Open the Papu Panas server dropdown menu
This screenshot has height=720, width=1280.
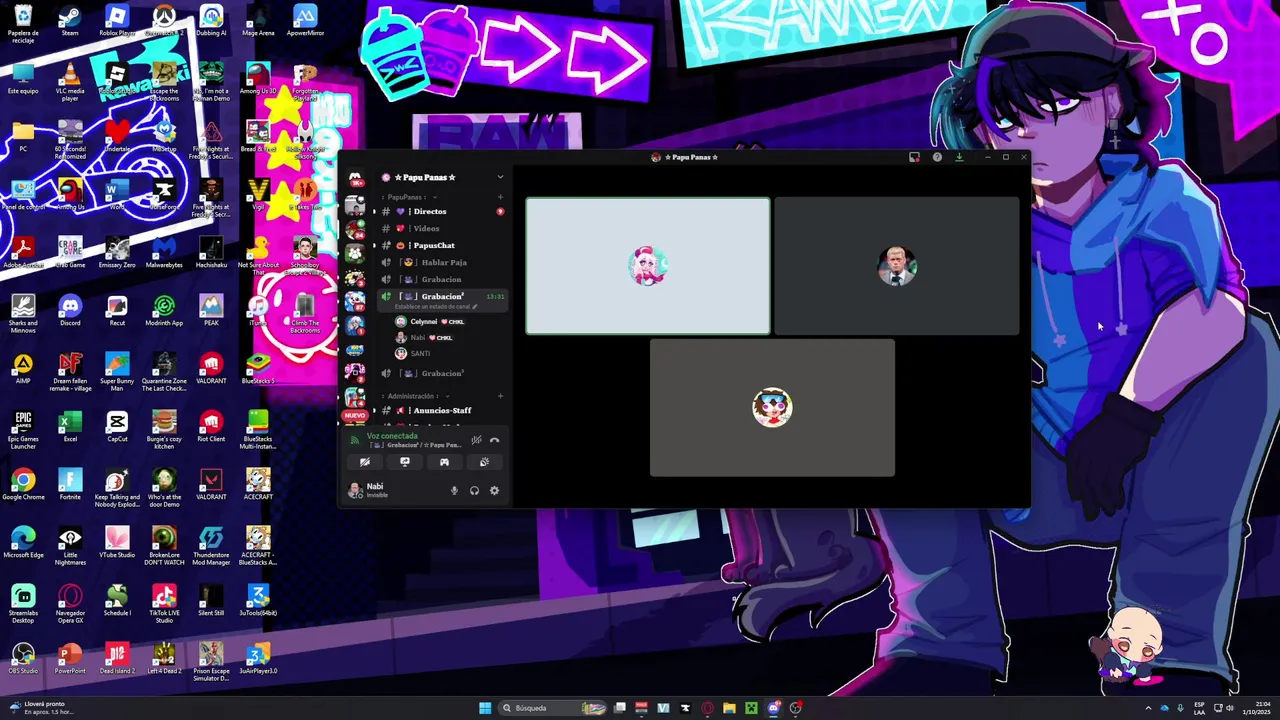click(x=500, y=177)
